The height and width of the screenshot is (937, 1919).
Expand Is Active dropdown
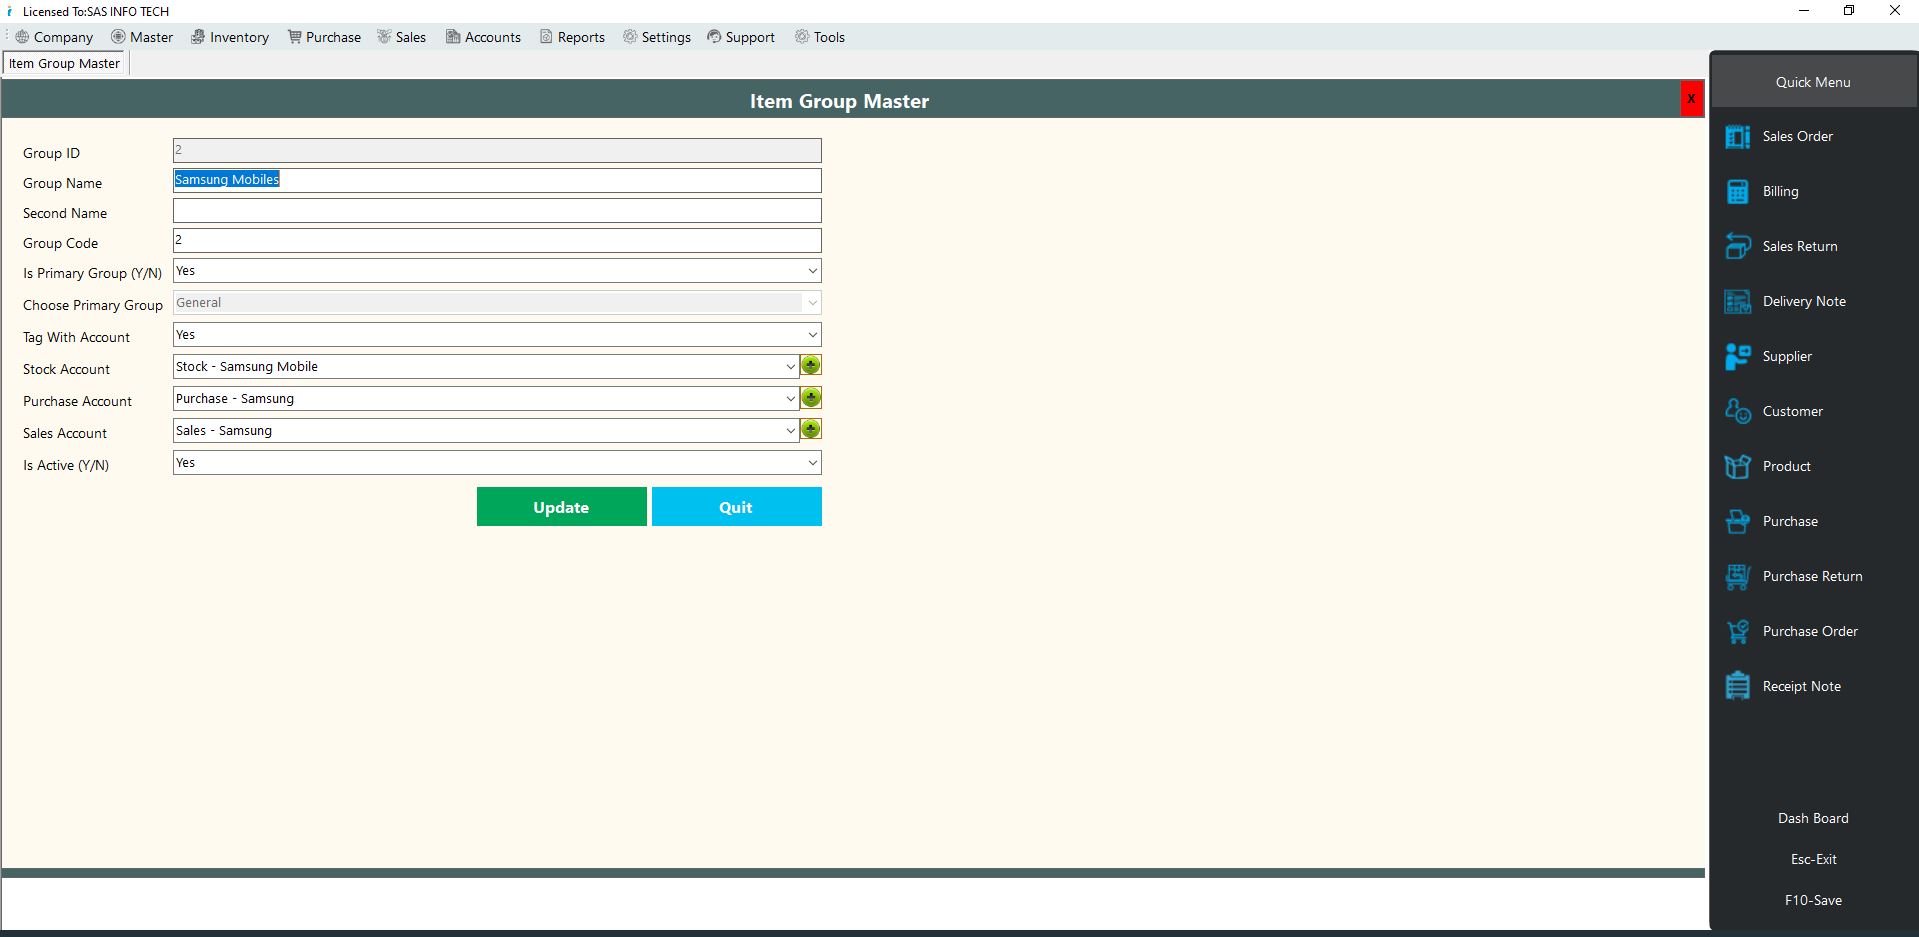coord(812,463)
